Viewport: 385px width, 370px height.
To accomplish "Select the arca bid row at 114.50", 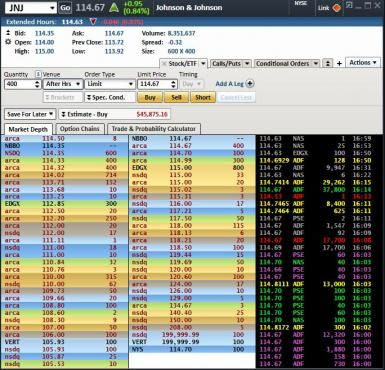I will [x=65, y=138].
